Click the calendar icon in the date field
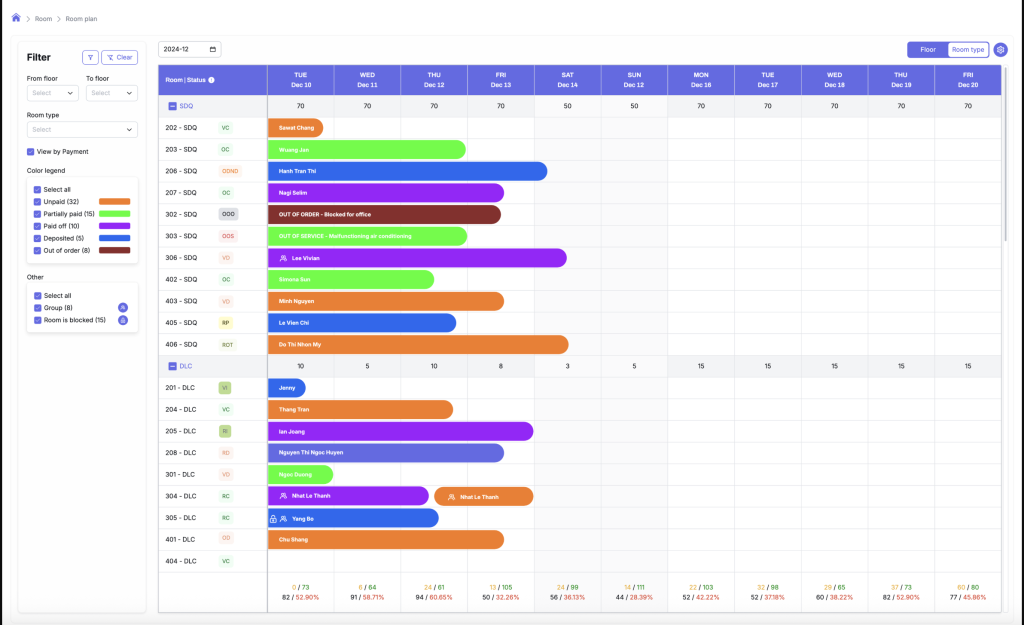1024x625 pixels. [x=212, y=49]
